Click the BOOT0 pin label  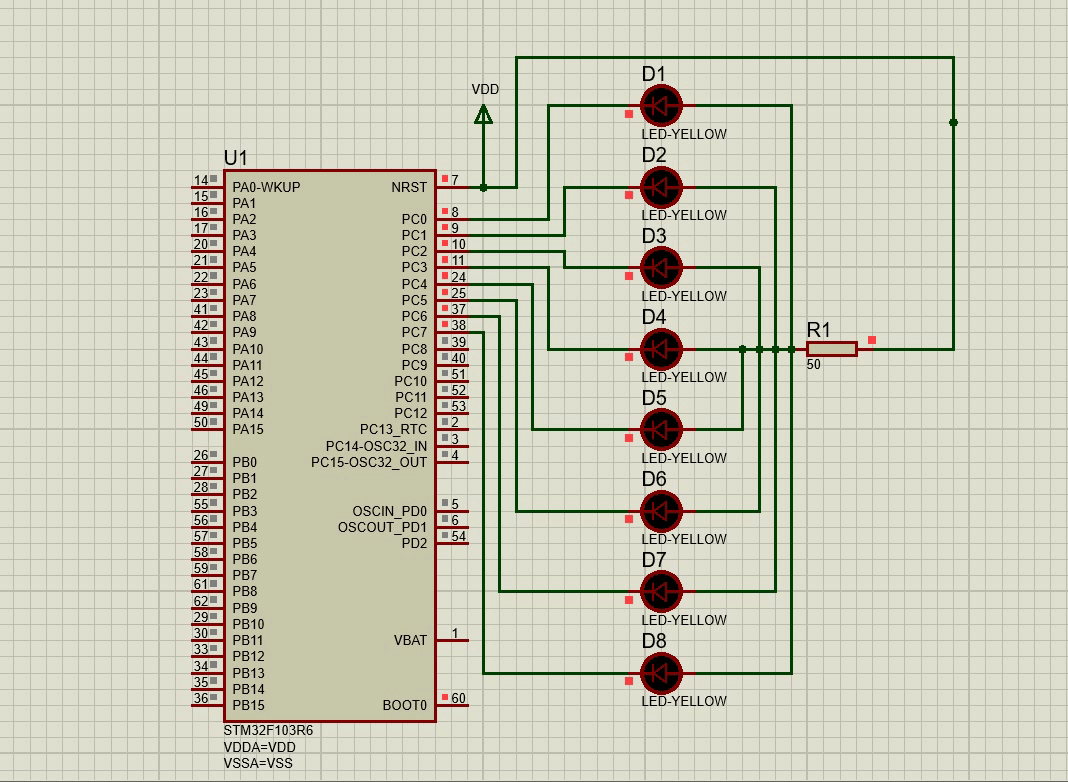(x=405, y=705)
